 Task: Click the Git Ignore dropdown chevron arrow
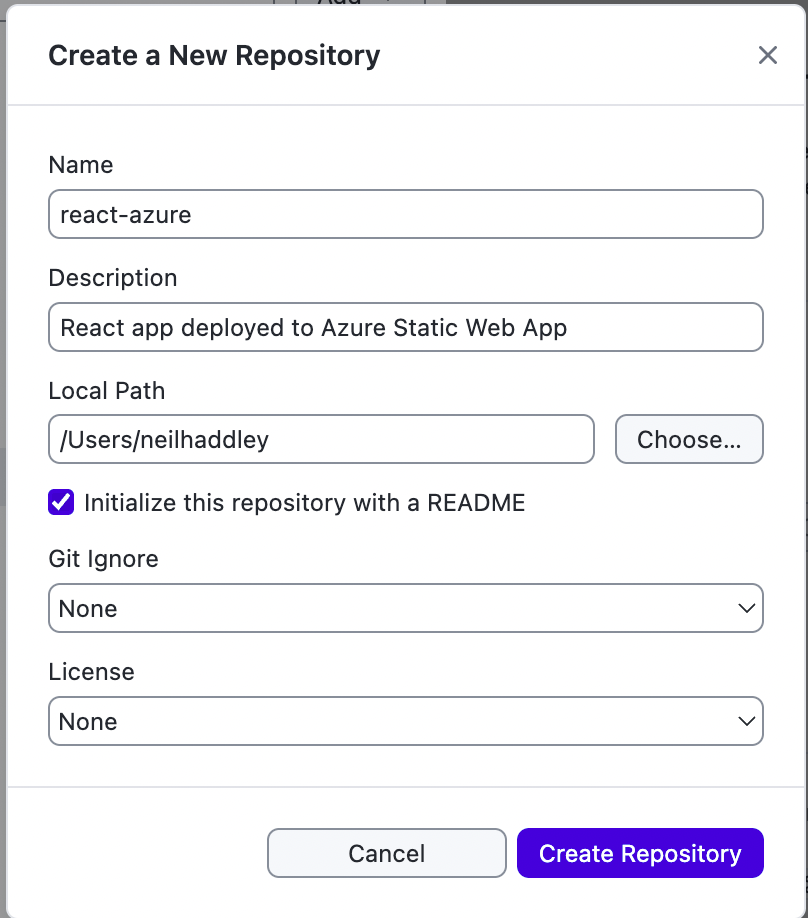[745, 609]
